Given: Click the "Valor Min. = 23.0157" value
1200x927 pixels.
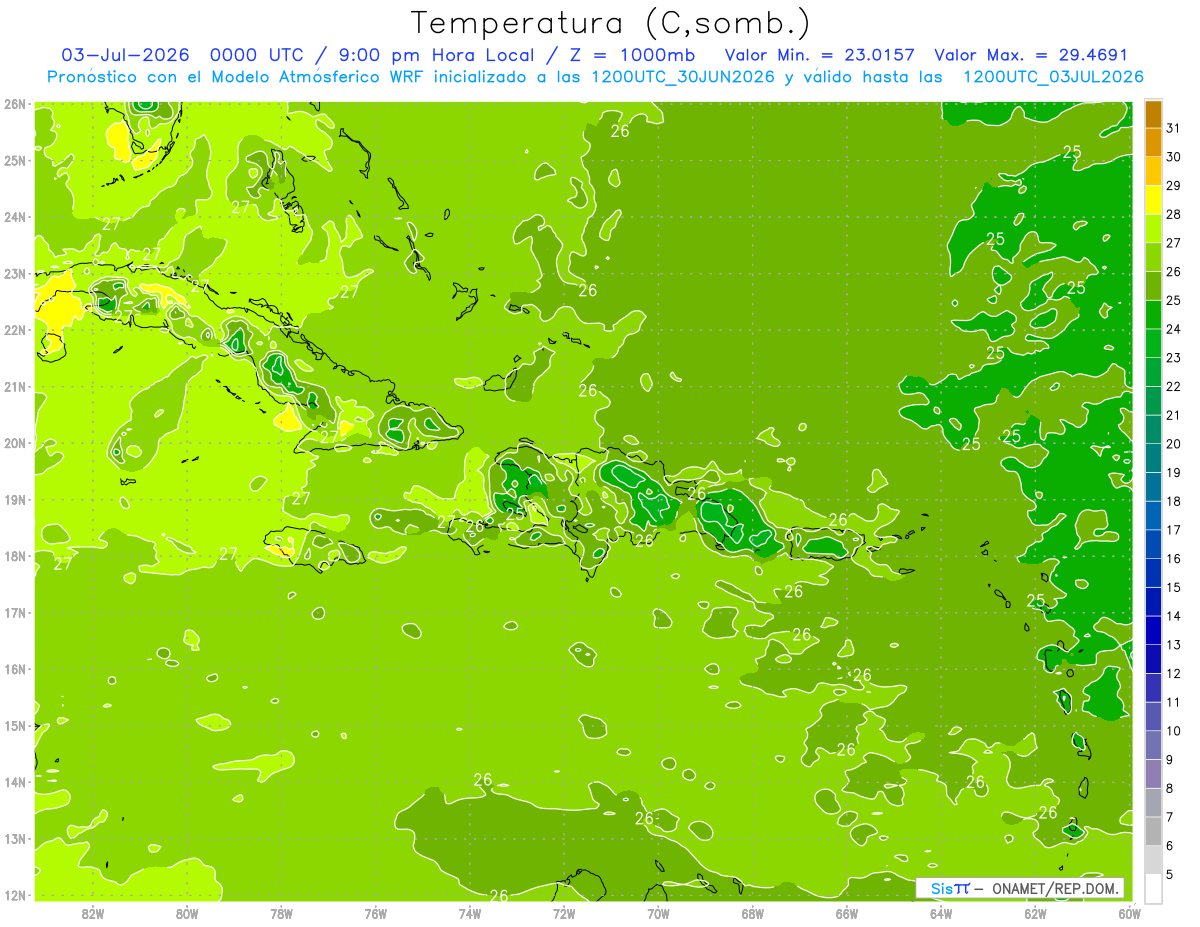Looking at the screenshot, I should click(x=819, y=55).
